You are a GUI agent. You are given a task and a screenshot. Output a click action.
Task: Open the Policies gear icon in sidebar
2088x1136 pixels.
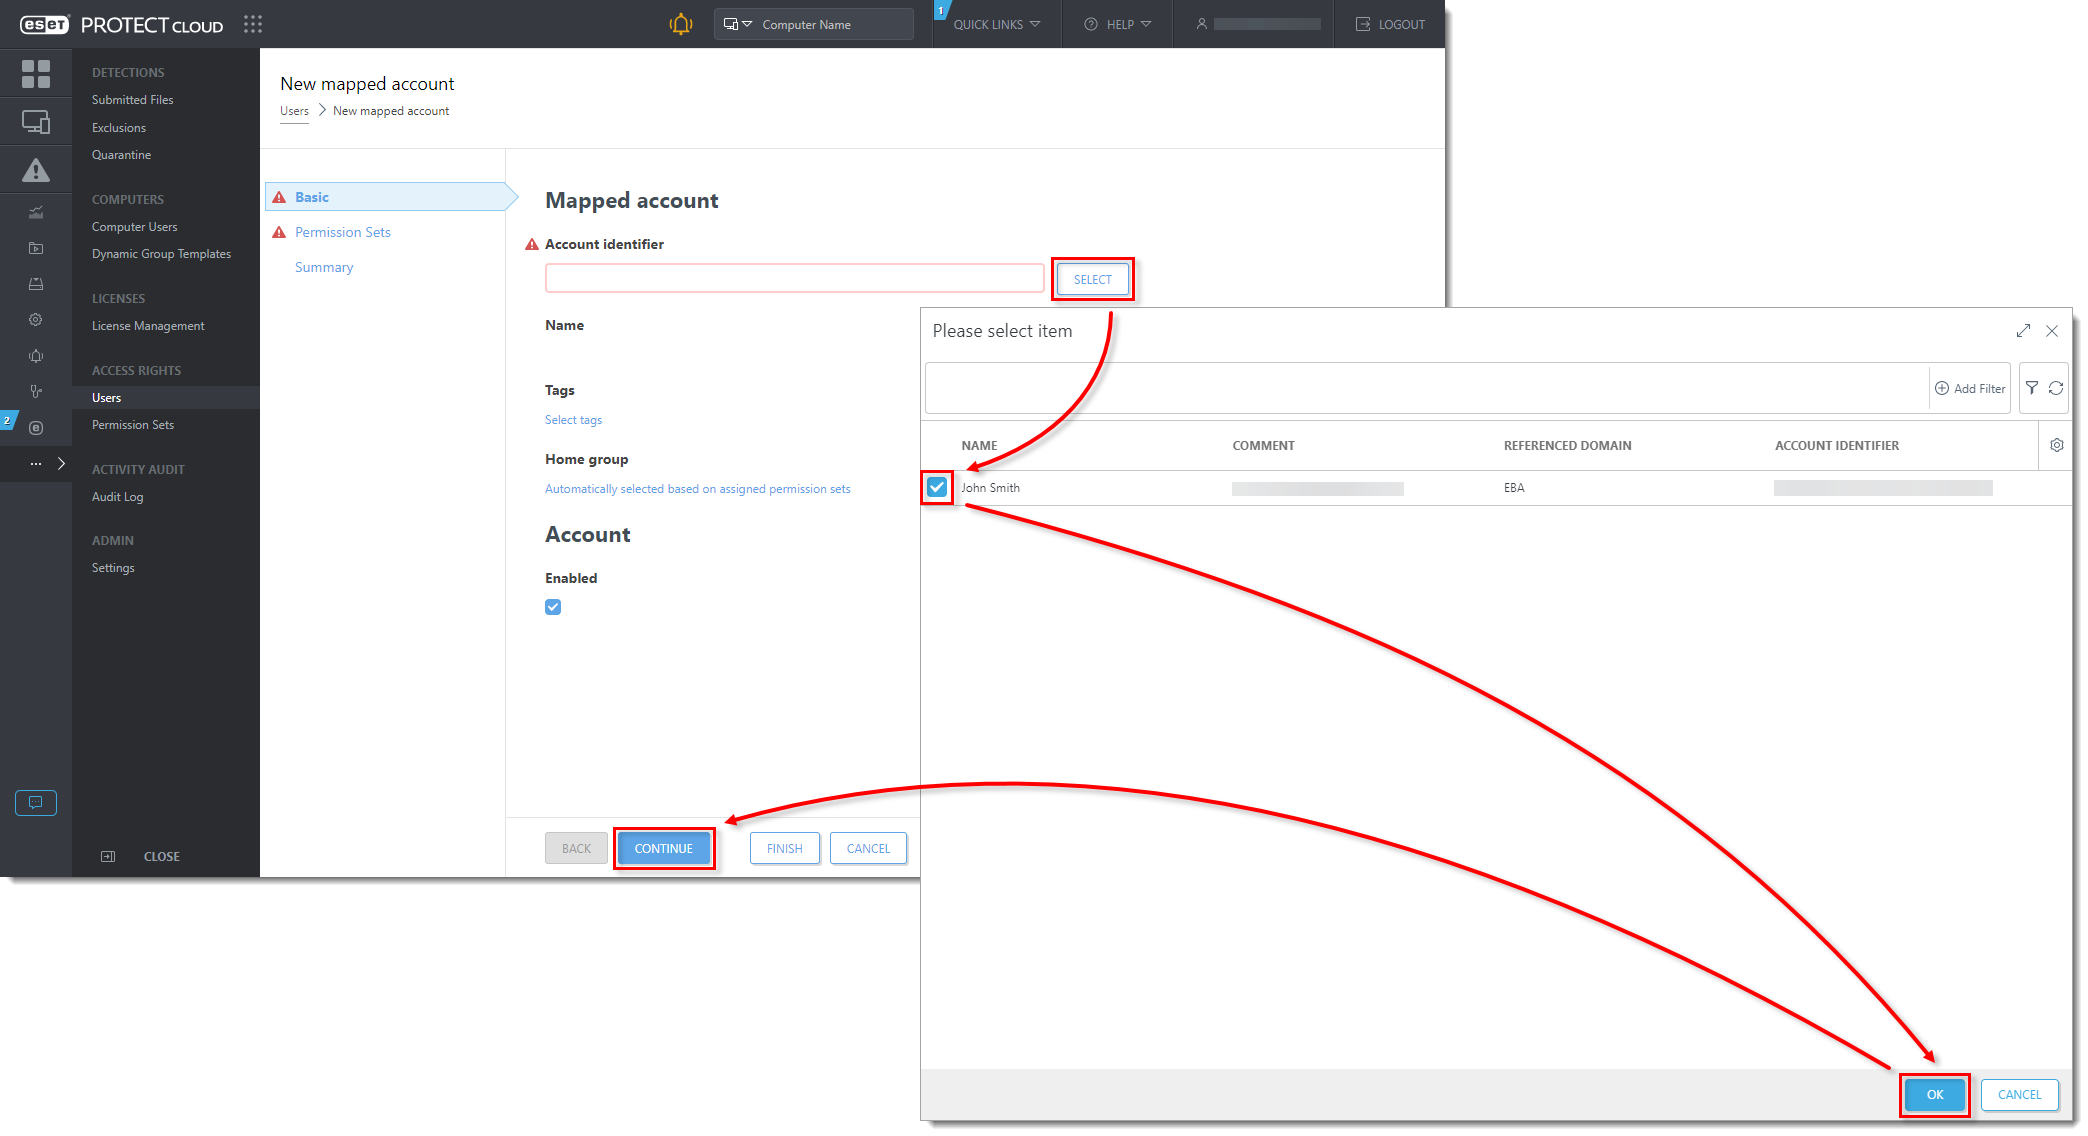click(x=36, y=320)
